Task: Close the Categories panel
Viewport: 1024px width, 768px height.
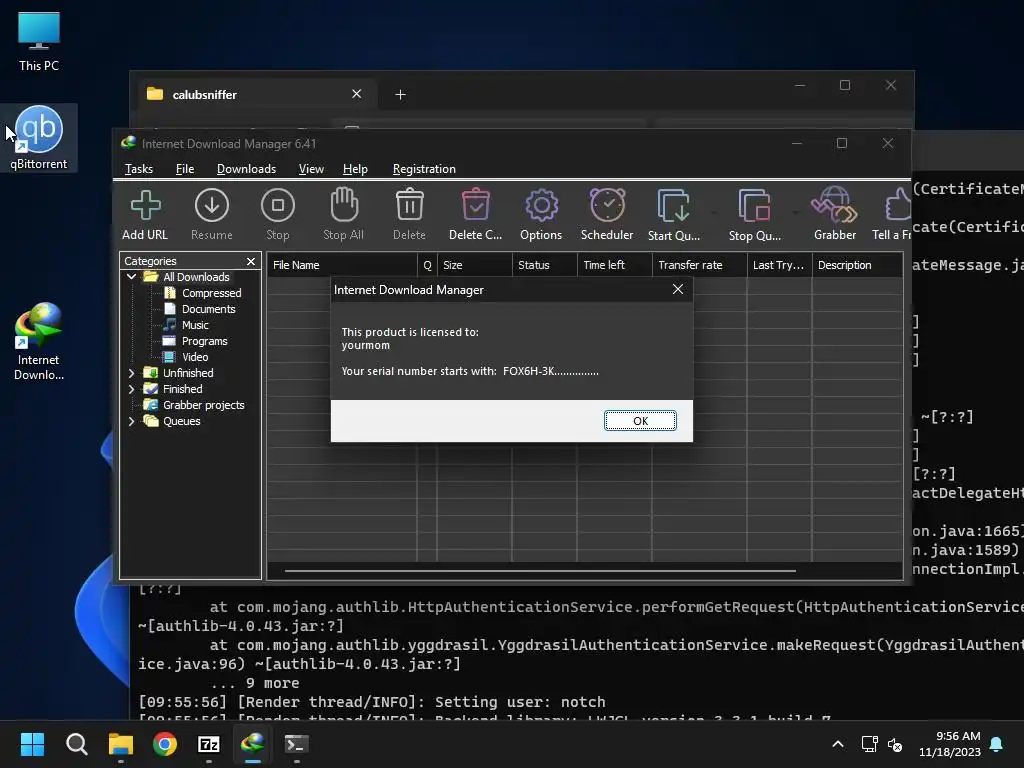Action: point(251,261)
